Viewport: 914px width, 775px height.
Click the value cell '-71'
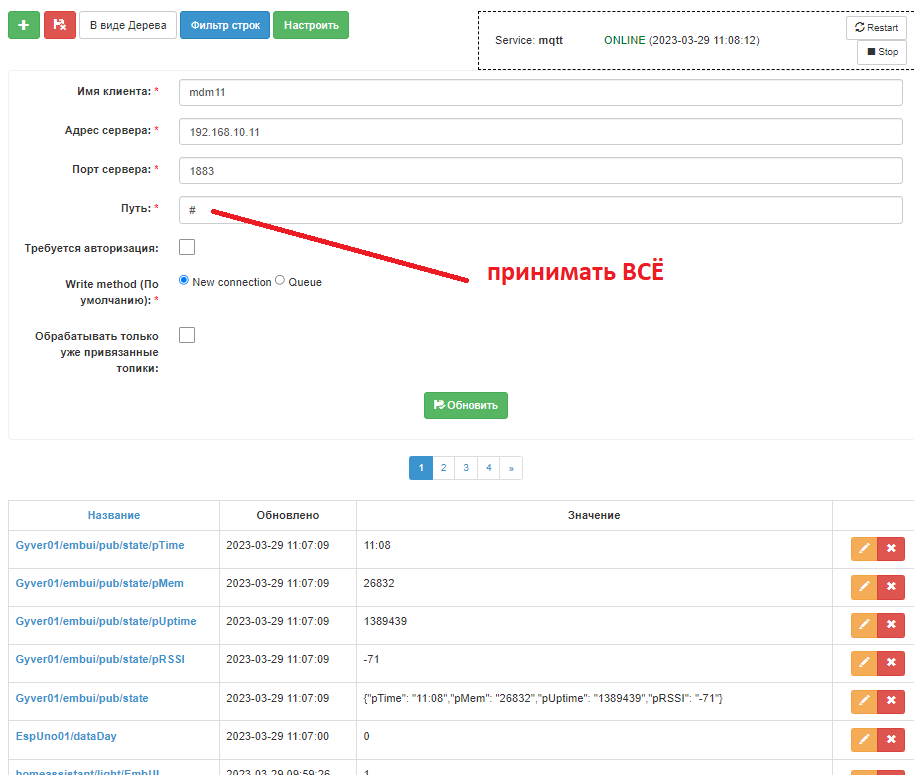[371, 659]
